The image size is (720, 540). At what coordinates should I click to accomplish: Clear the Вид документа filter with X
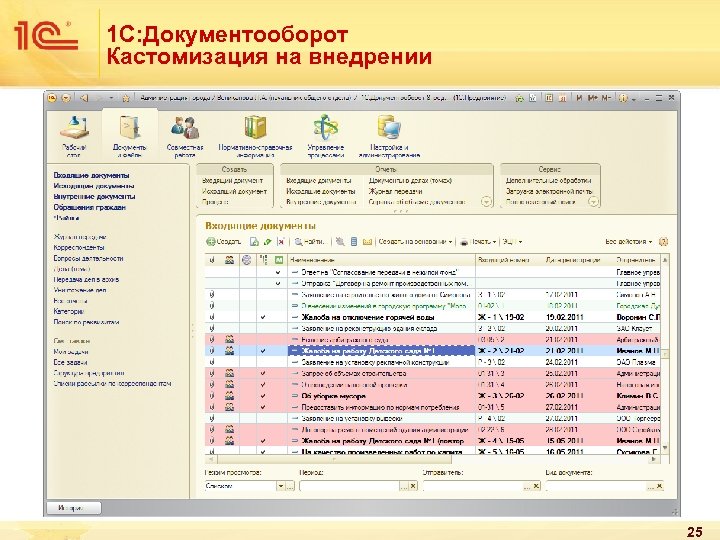pos(660,486)
